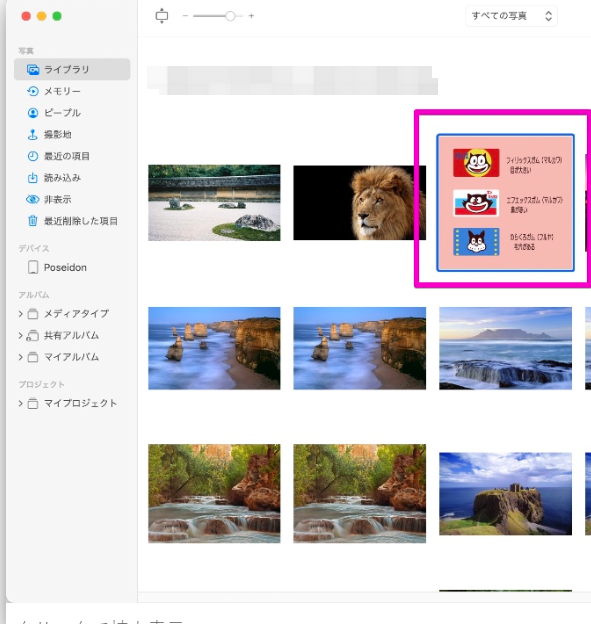Image resolution: width=591 pixels, height=624 pixels.
Task: Open the ライブラリ sidebar icon
Action: (x=33, y=70)
